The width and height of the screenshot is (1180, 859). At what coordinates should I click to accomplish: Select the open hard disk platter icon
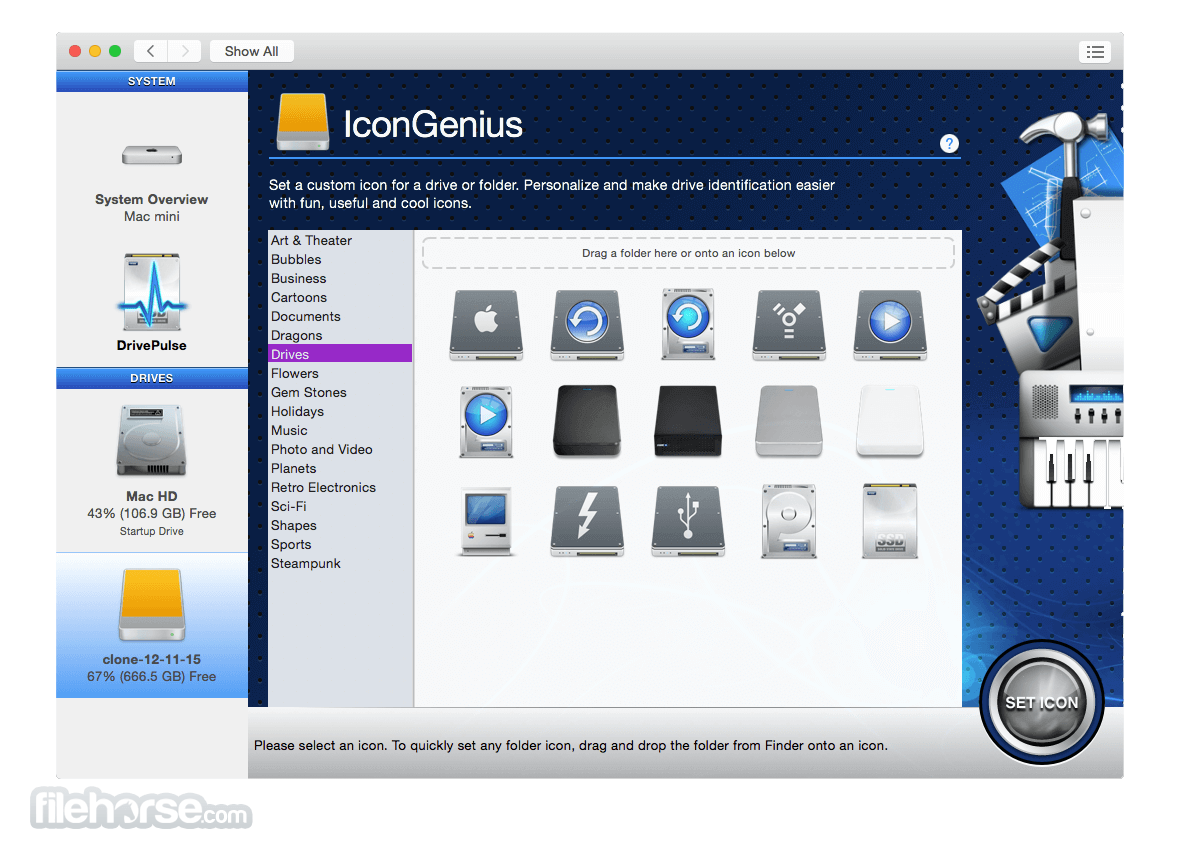click(789, 521)
